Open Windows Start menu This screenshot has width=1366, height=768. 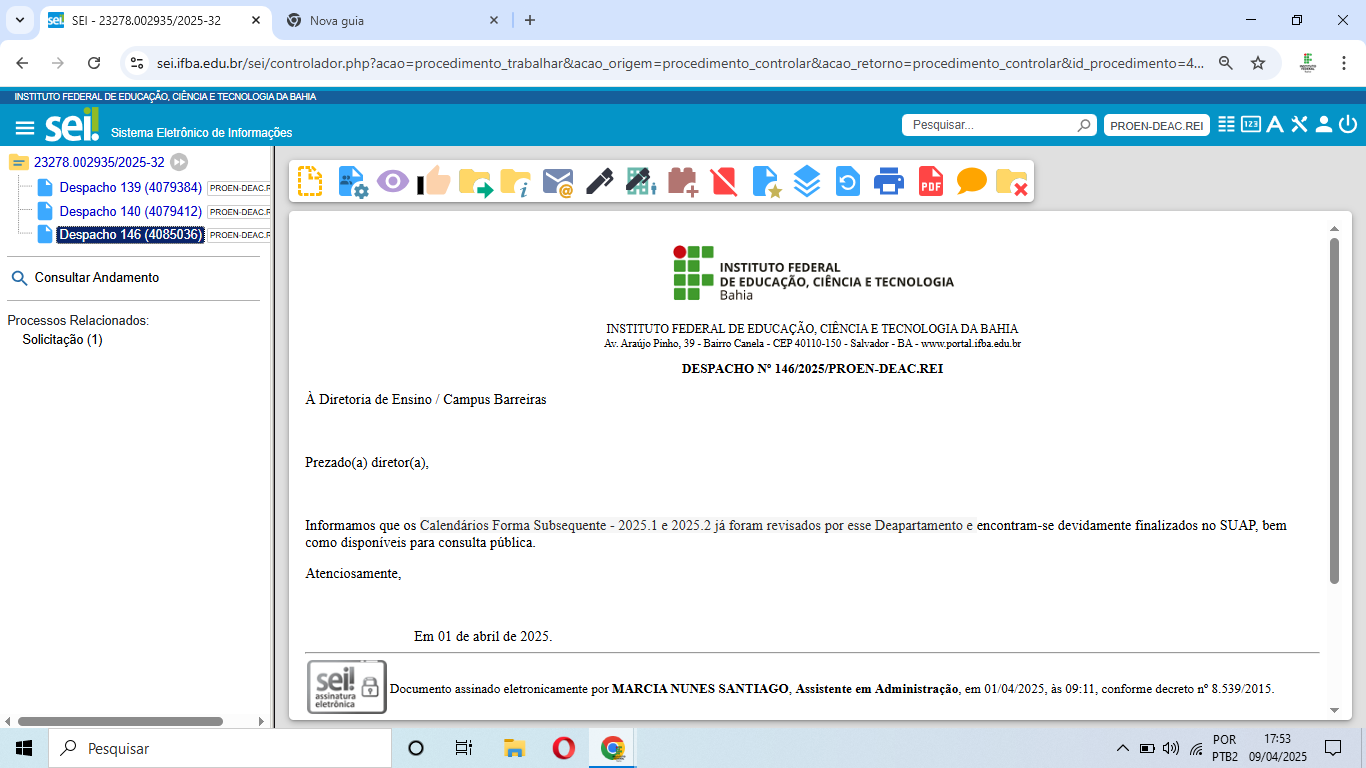pyautogui.click(x=24, y=748)
